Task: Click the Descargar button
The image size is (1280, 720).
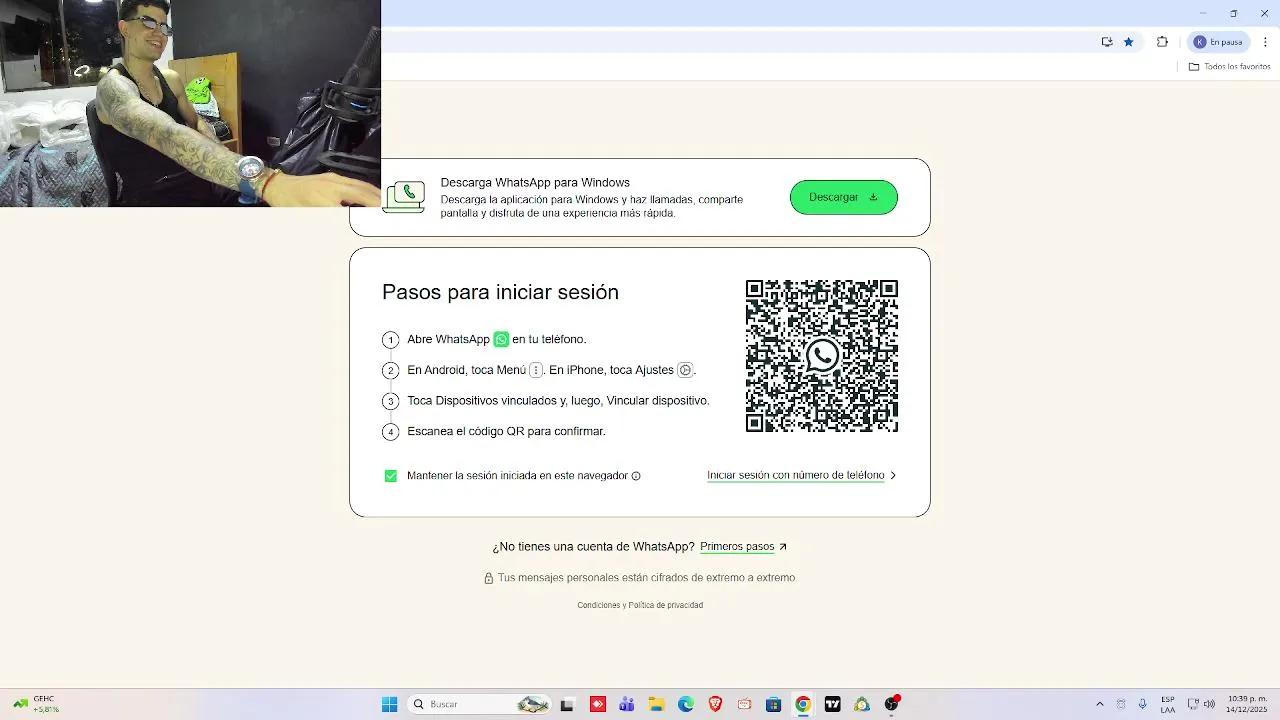Action: point(844,197)
